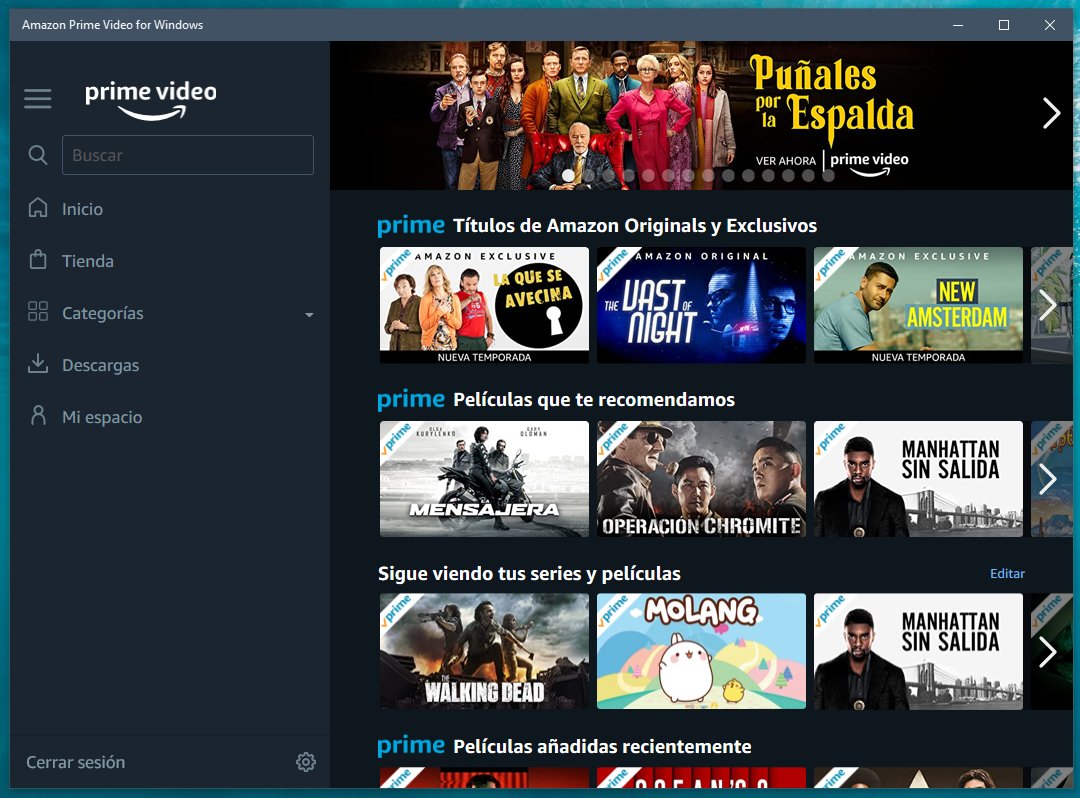This screenshot has height=798, width=1080.
Task: Open settings via the gear icon
Action: tap(306, 762)
